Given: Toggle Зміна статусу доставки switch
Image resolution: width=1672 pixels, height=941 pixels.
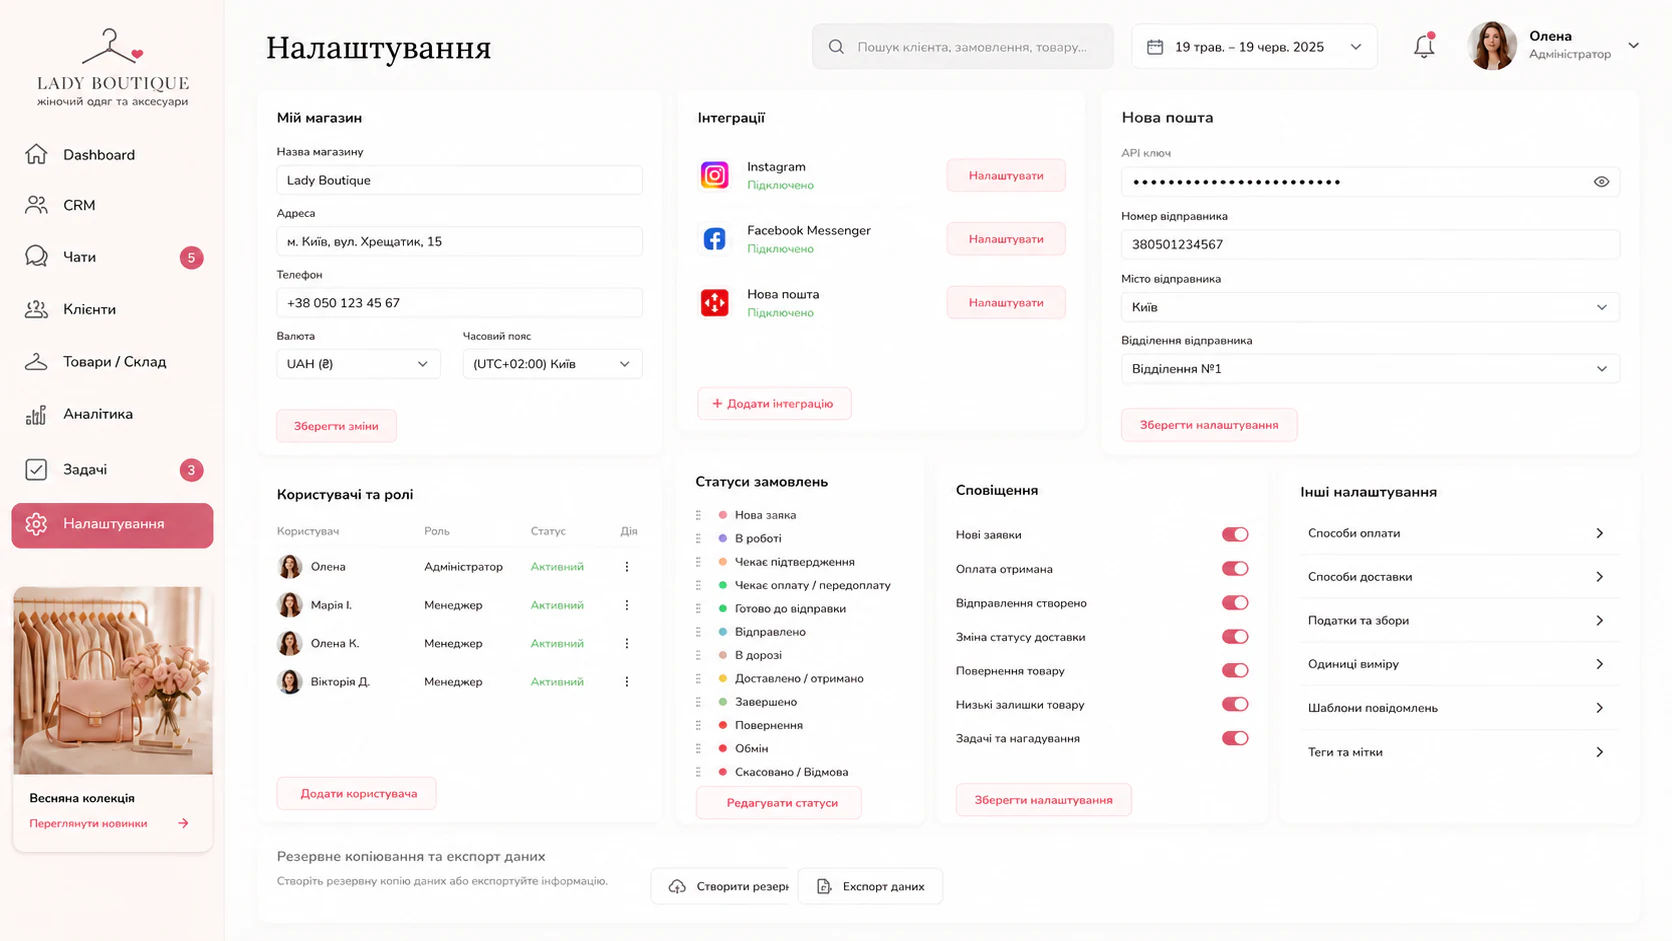Looking at the screenshot, I should [1235, 637].
